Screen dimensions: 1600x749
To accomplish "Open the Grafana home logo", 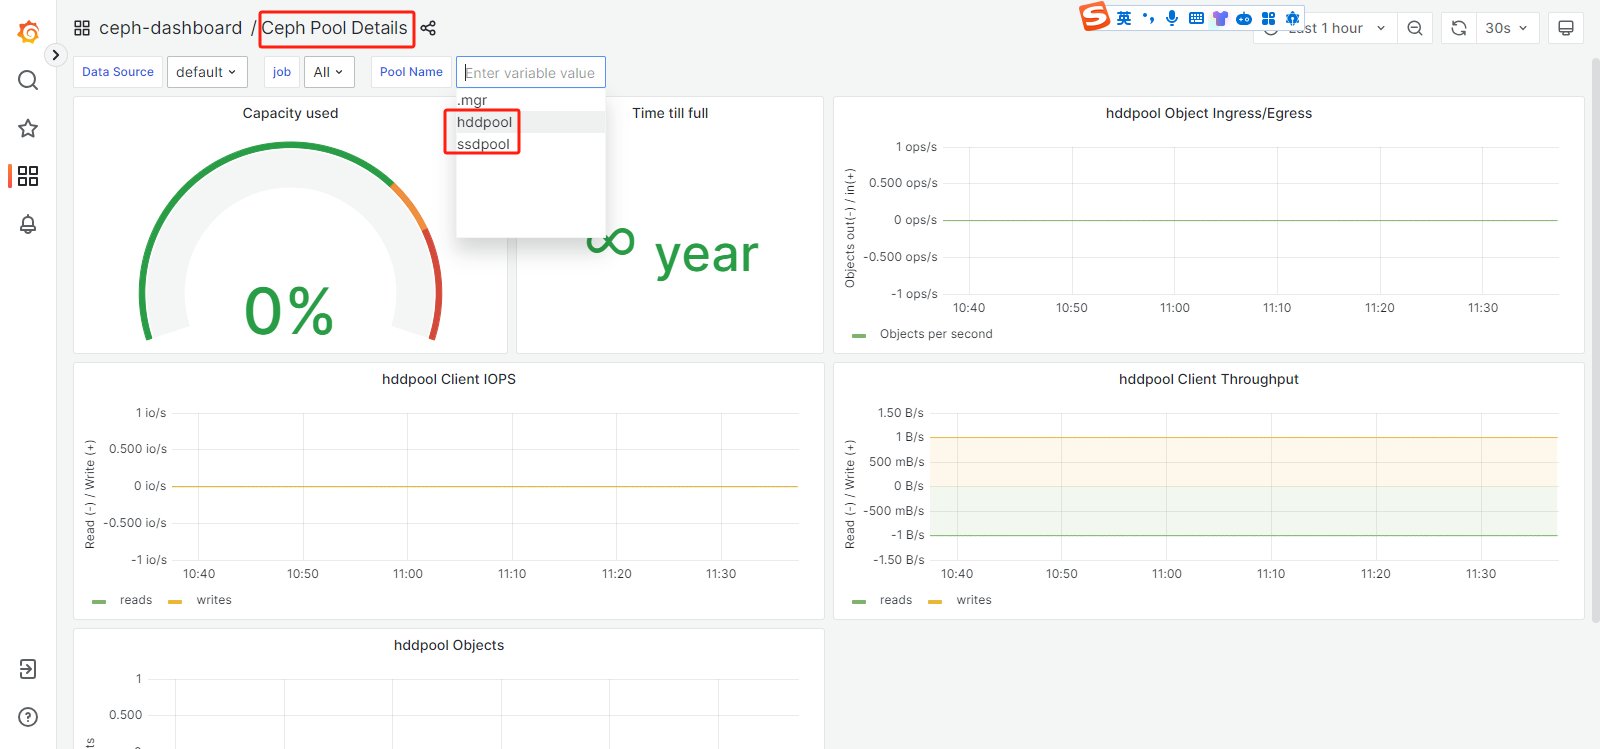I will (28, 32).
